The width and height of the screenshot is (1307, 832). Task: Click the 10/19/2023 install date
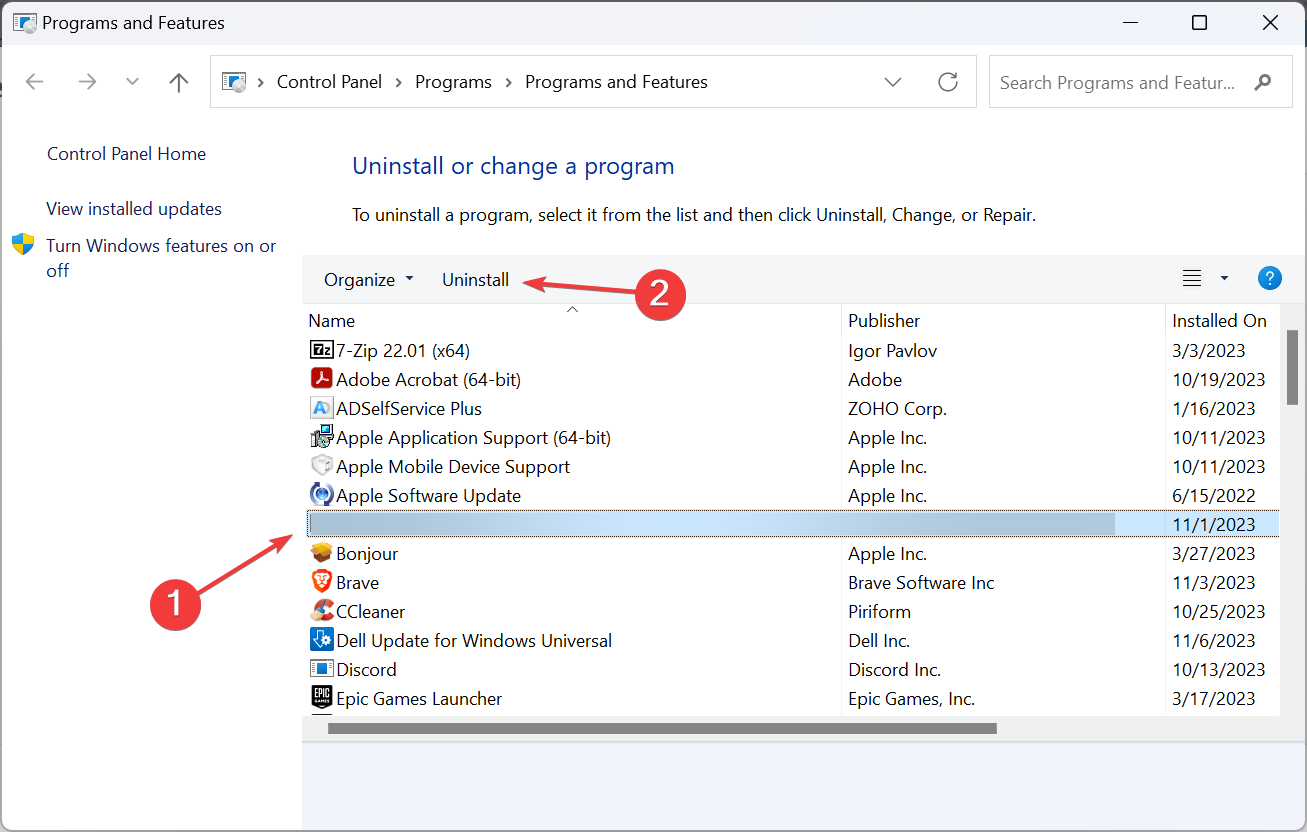(1218, 379)
